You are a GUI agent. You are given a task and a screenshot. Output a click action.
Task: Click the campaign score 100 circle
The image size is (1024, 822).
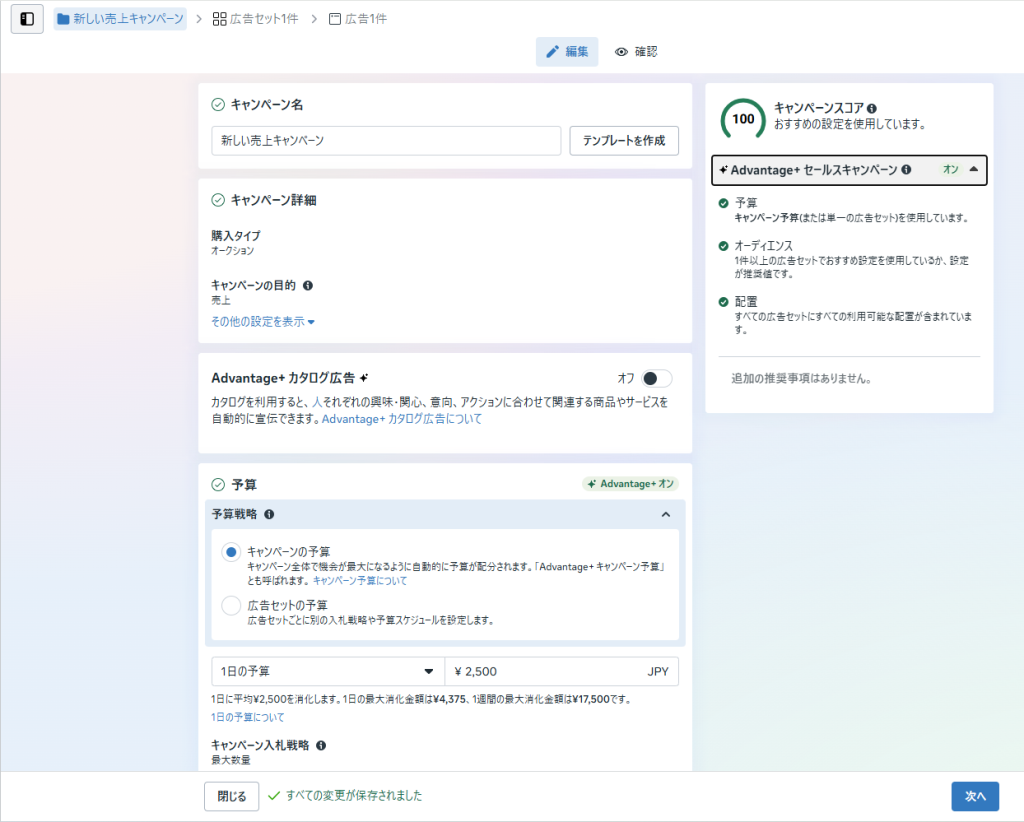[x=743, y=119]
